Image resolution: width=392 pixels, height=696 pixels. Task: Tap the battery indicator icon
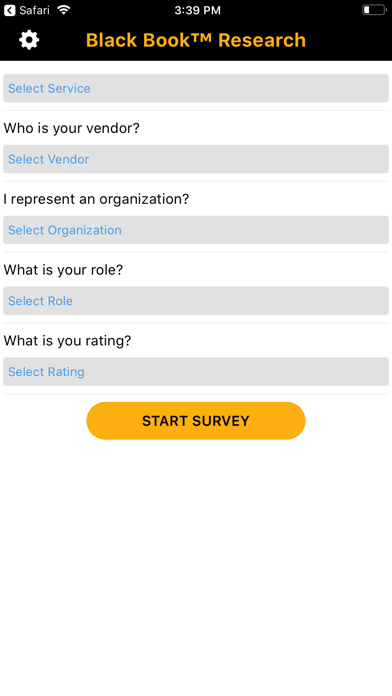(x=374, y=10)
